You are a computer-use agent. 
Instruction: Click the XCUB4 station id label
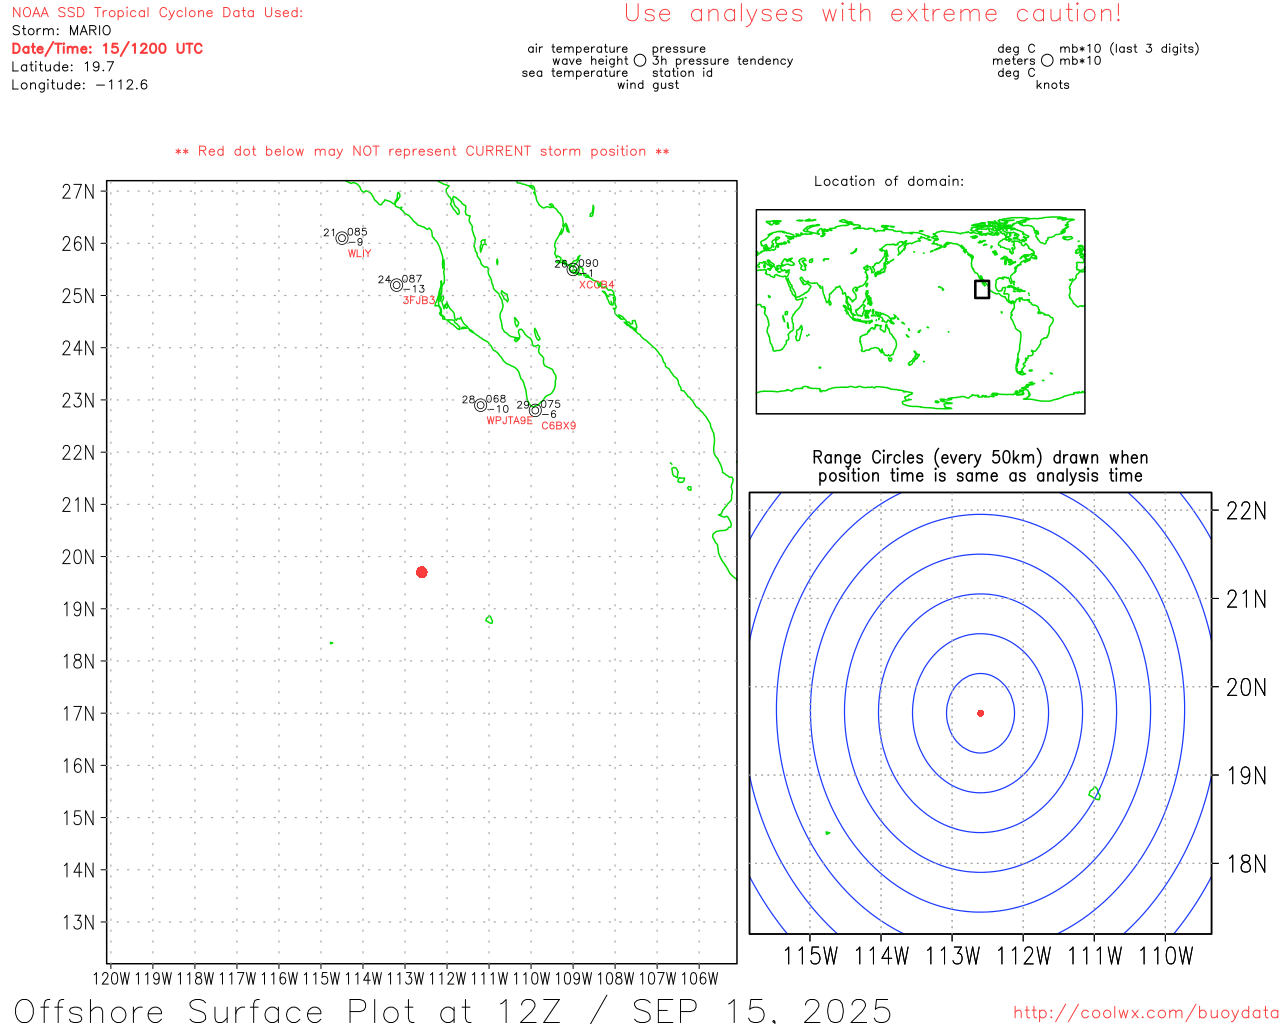point(597,285)
